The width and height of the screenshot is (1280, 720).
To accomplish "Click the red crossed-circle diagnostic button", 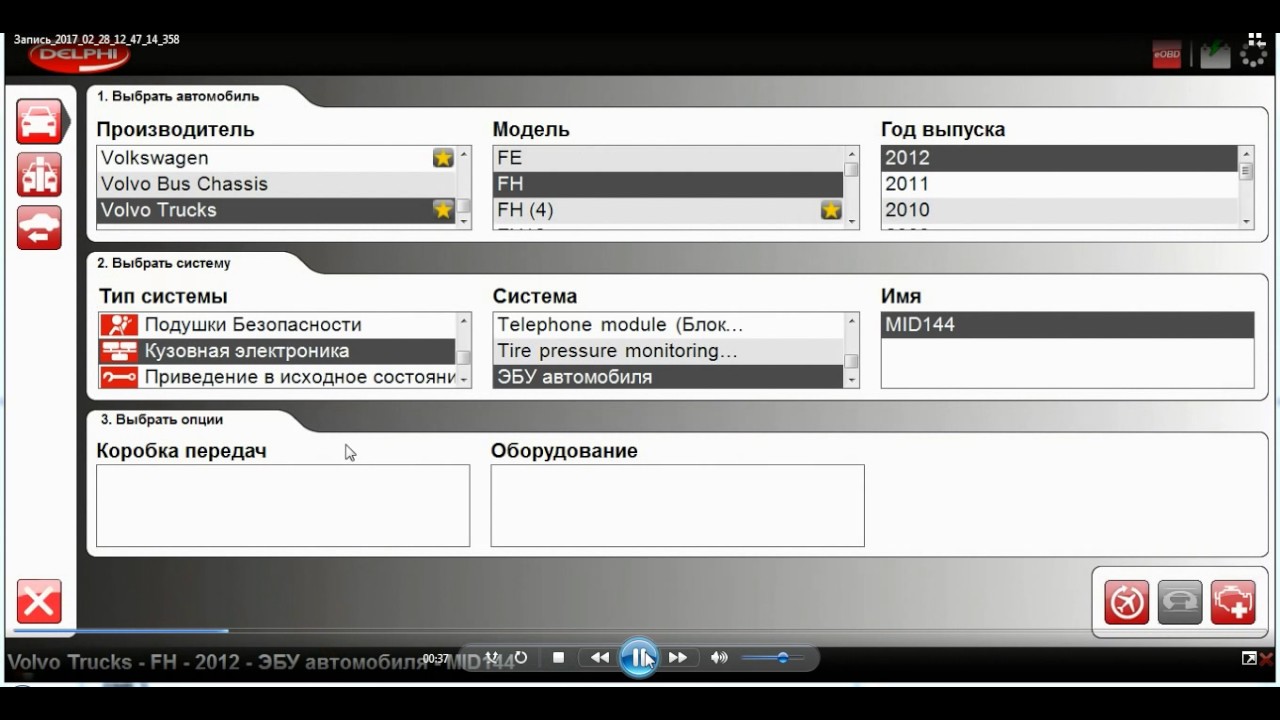I will pos(1127,603).
